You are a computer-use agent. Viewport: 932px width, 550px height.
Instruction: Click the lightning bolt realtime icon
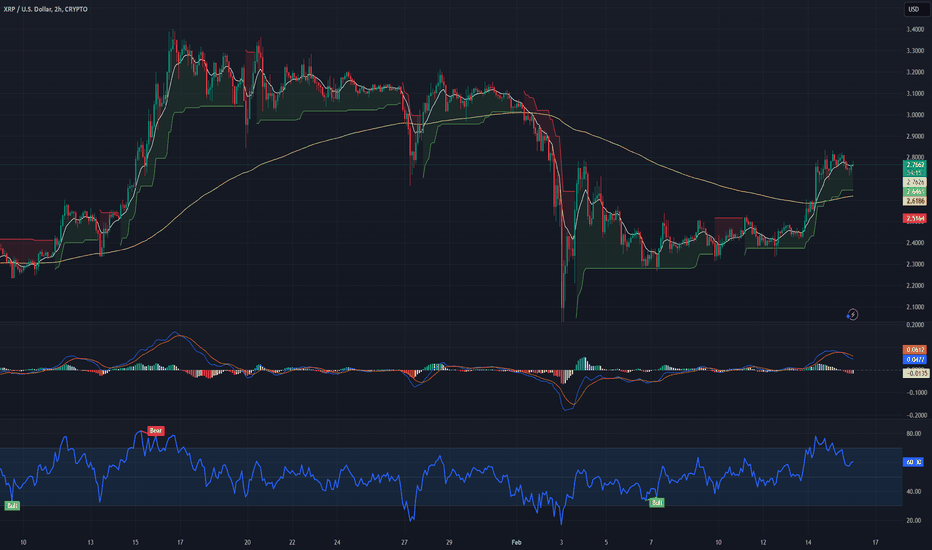pos(852,315)
